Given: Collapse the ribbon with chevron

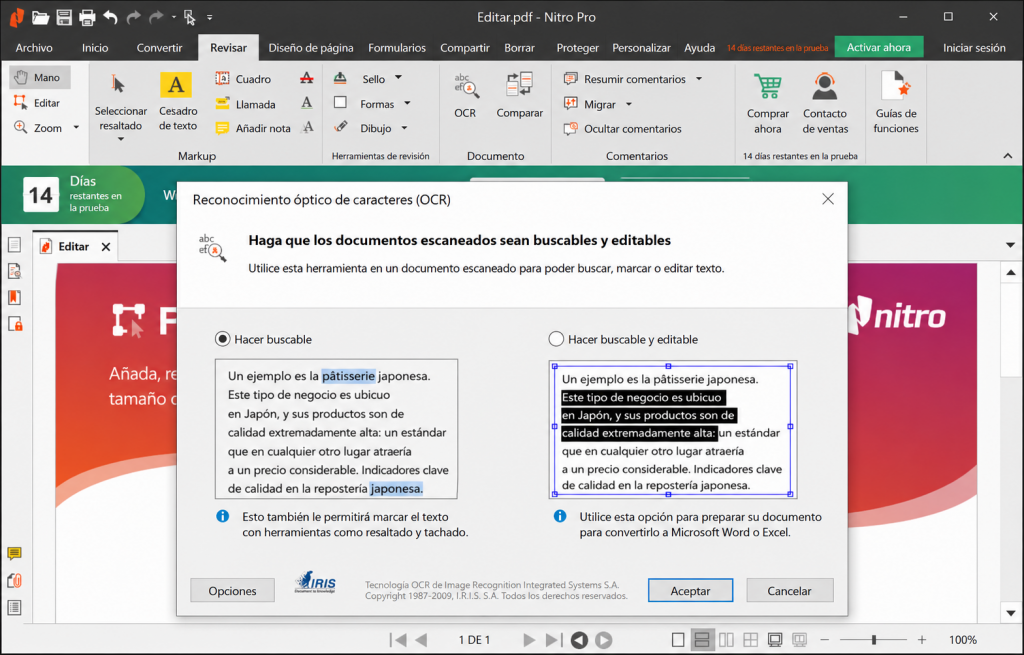Looking at the screenshot, I should pos(1008,155).
